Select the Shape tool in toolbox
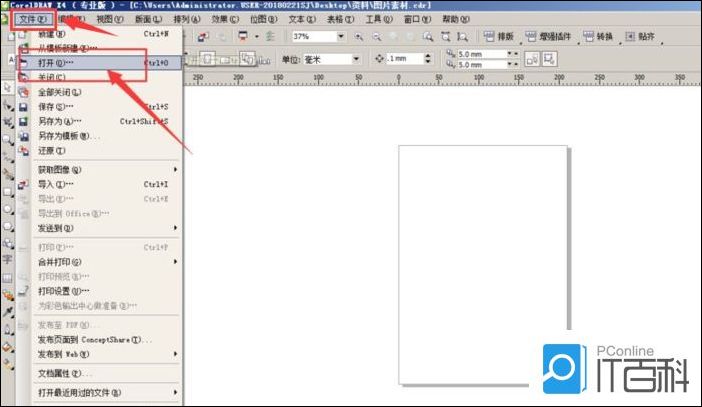The height and width of the screenshot is (407, 702). click(8, 106)
